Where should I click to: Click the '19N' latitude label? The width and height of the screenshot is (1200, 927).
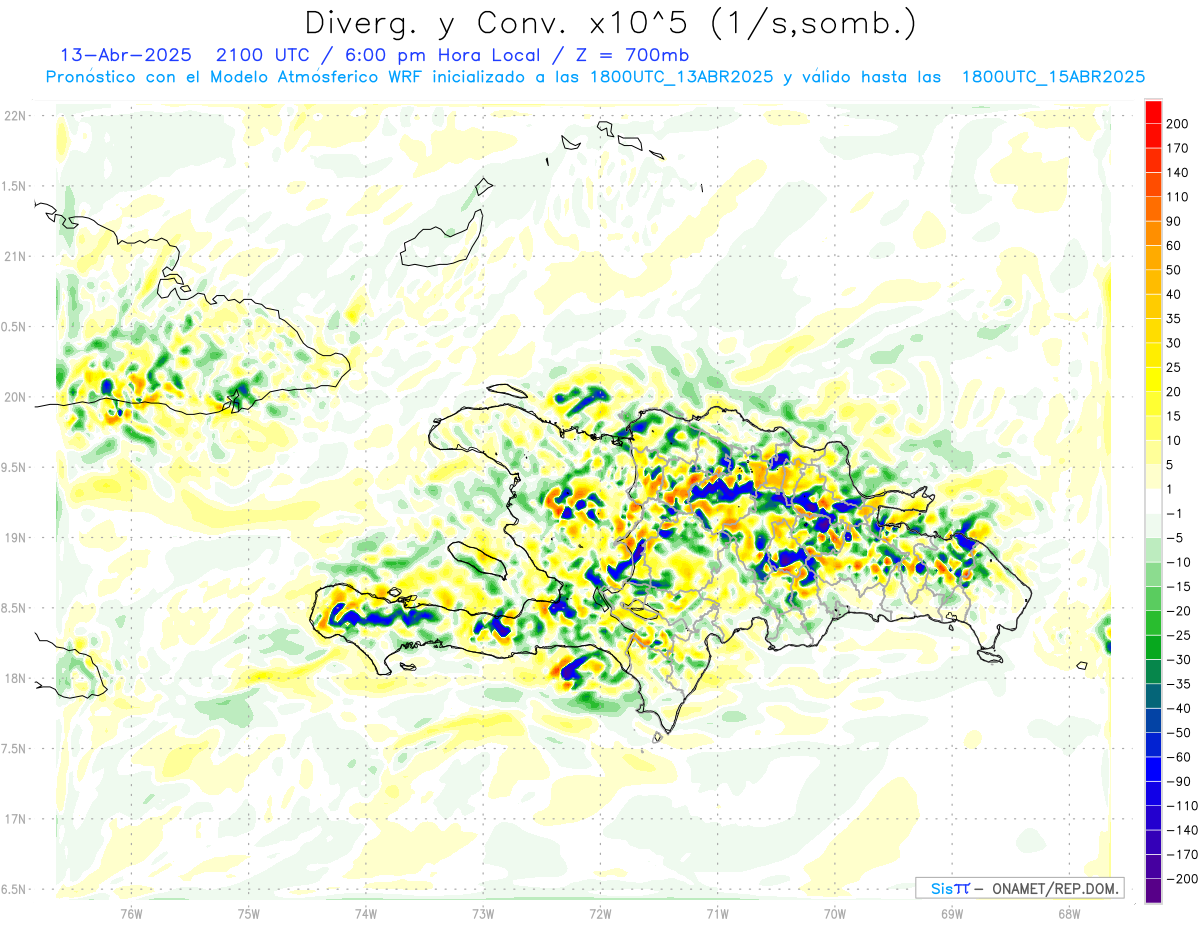coord(14,538)
